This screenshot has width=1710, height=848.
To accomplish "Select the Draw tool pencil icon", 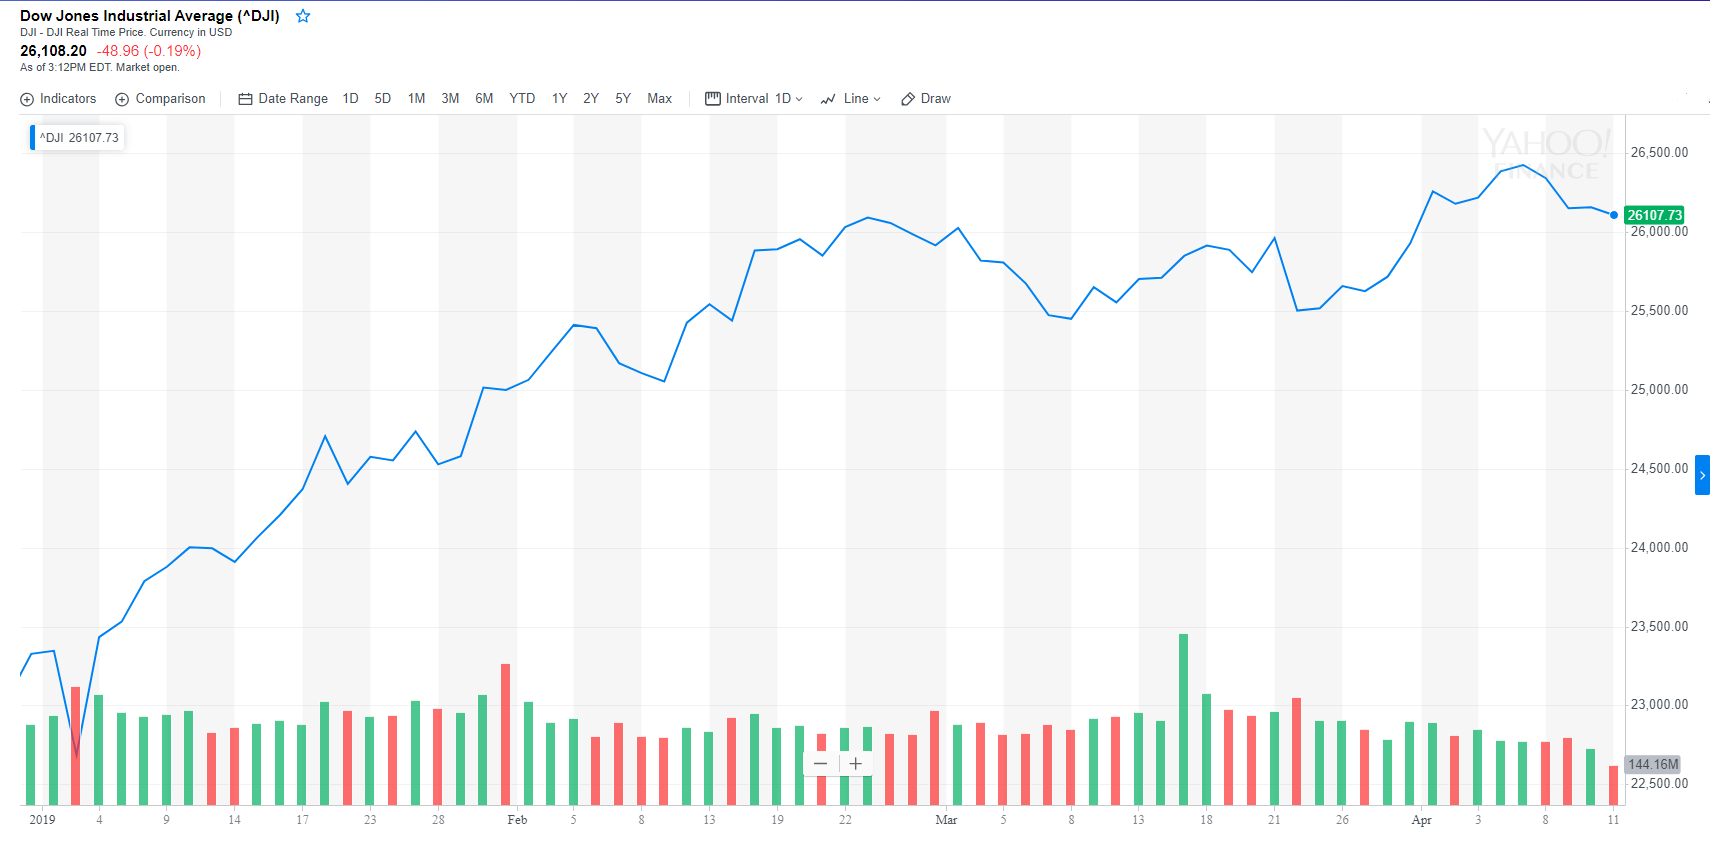I will pos(907,98).
